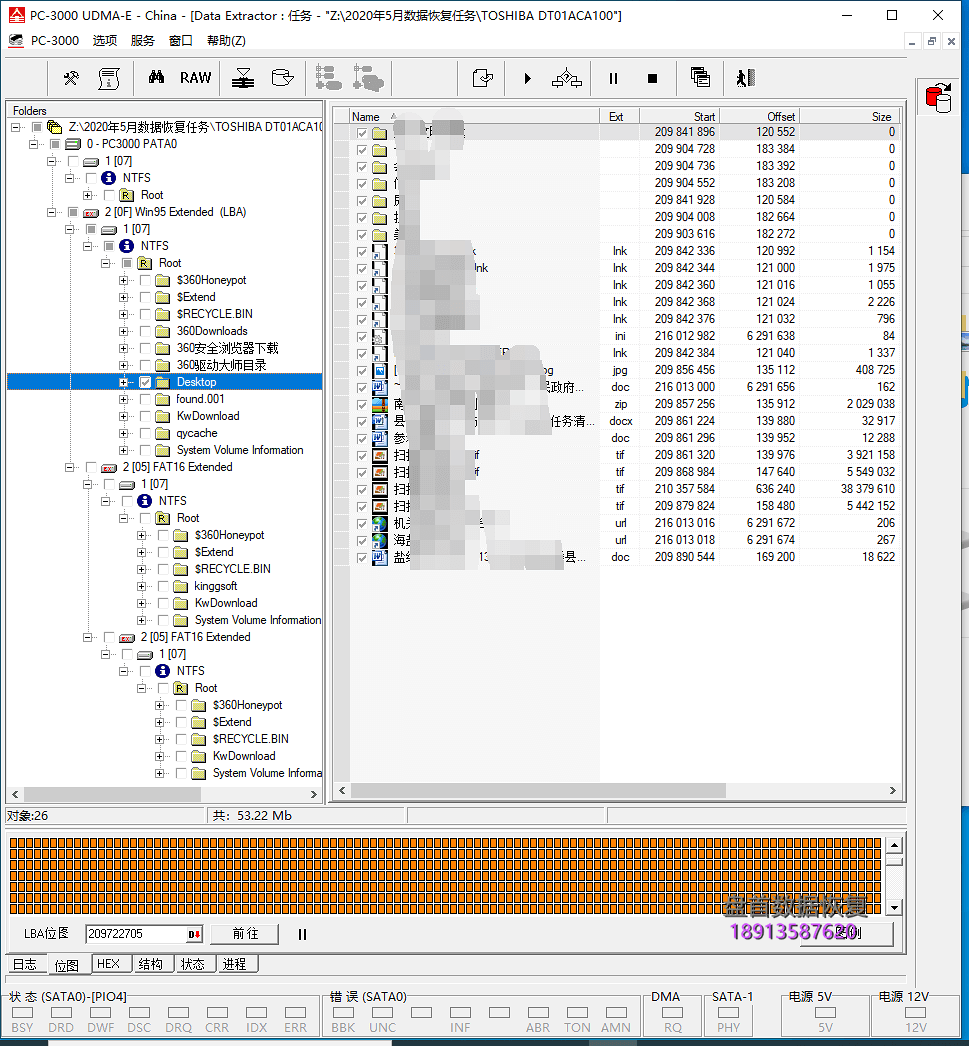The image size is (969, 1046).
Task: Check the found.001 folder checkbox
Action: [x=145, y=400]
